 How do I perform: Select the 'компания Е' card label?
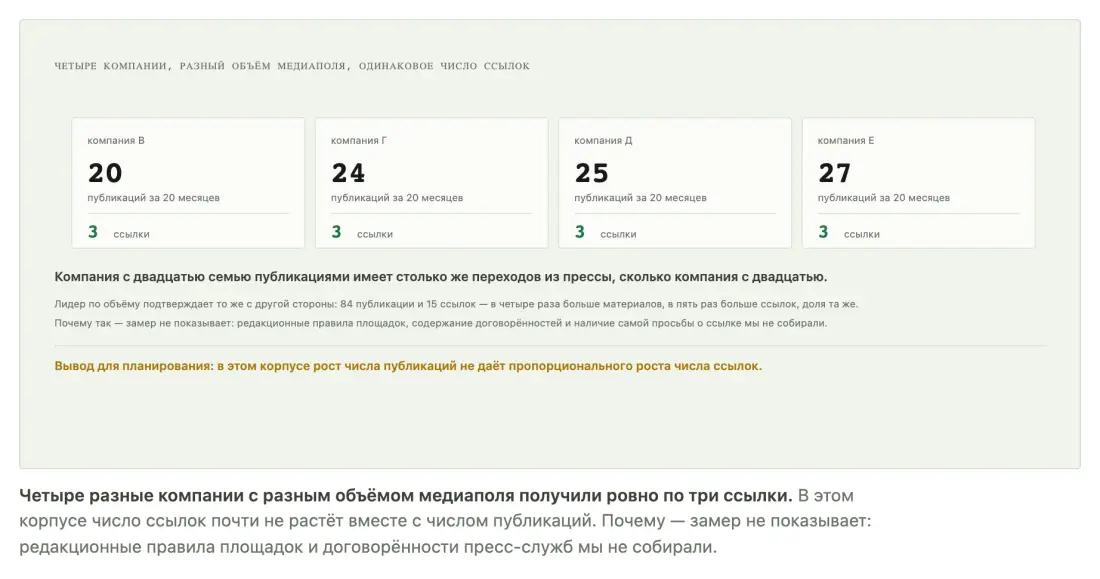pos(846,140)
